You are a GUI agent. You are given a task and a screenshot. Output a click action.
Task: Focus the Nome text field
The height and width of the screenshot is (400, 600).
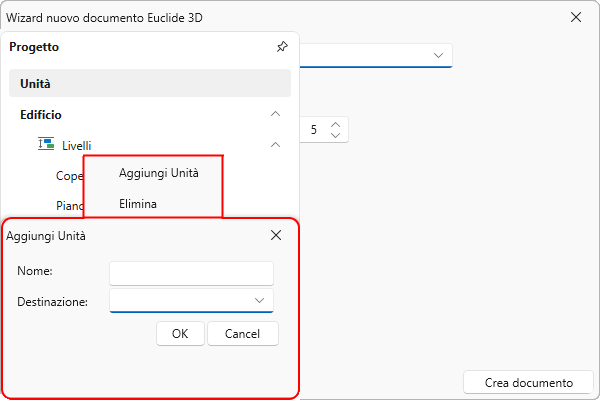[191, 272]
